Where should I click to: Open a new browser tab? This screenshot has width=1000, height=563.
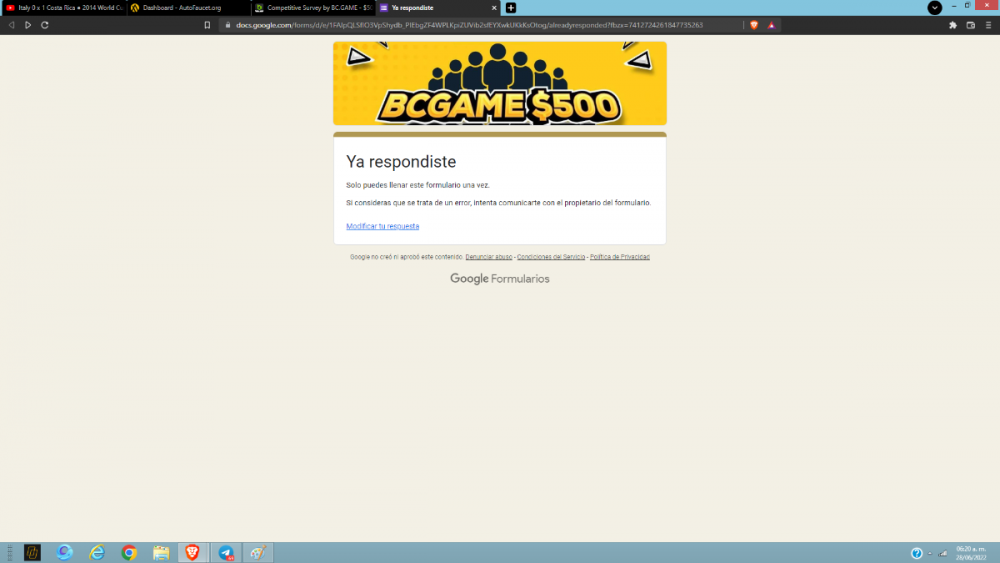(511, 7)
